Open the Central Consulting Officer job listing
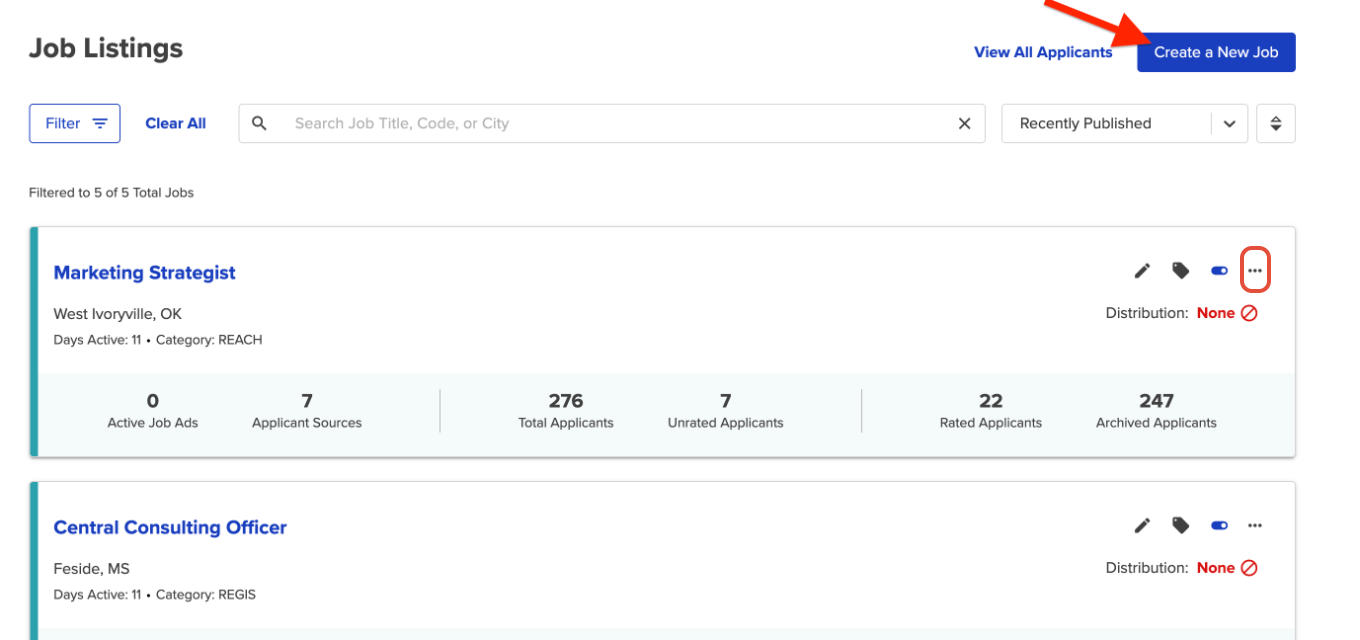The height and width of the screenshot is (640, 1360). [x=170, y=528]
